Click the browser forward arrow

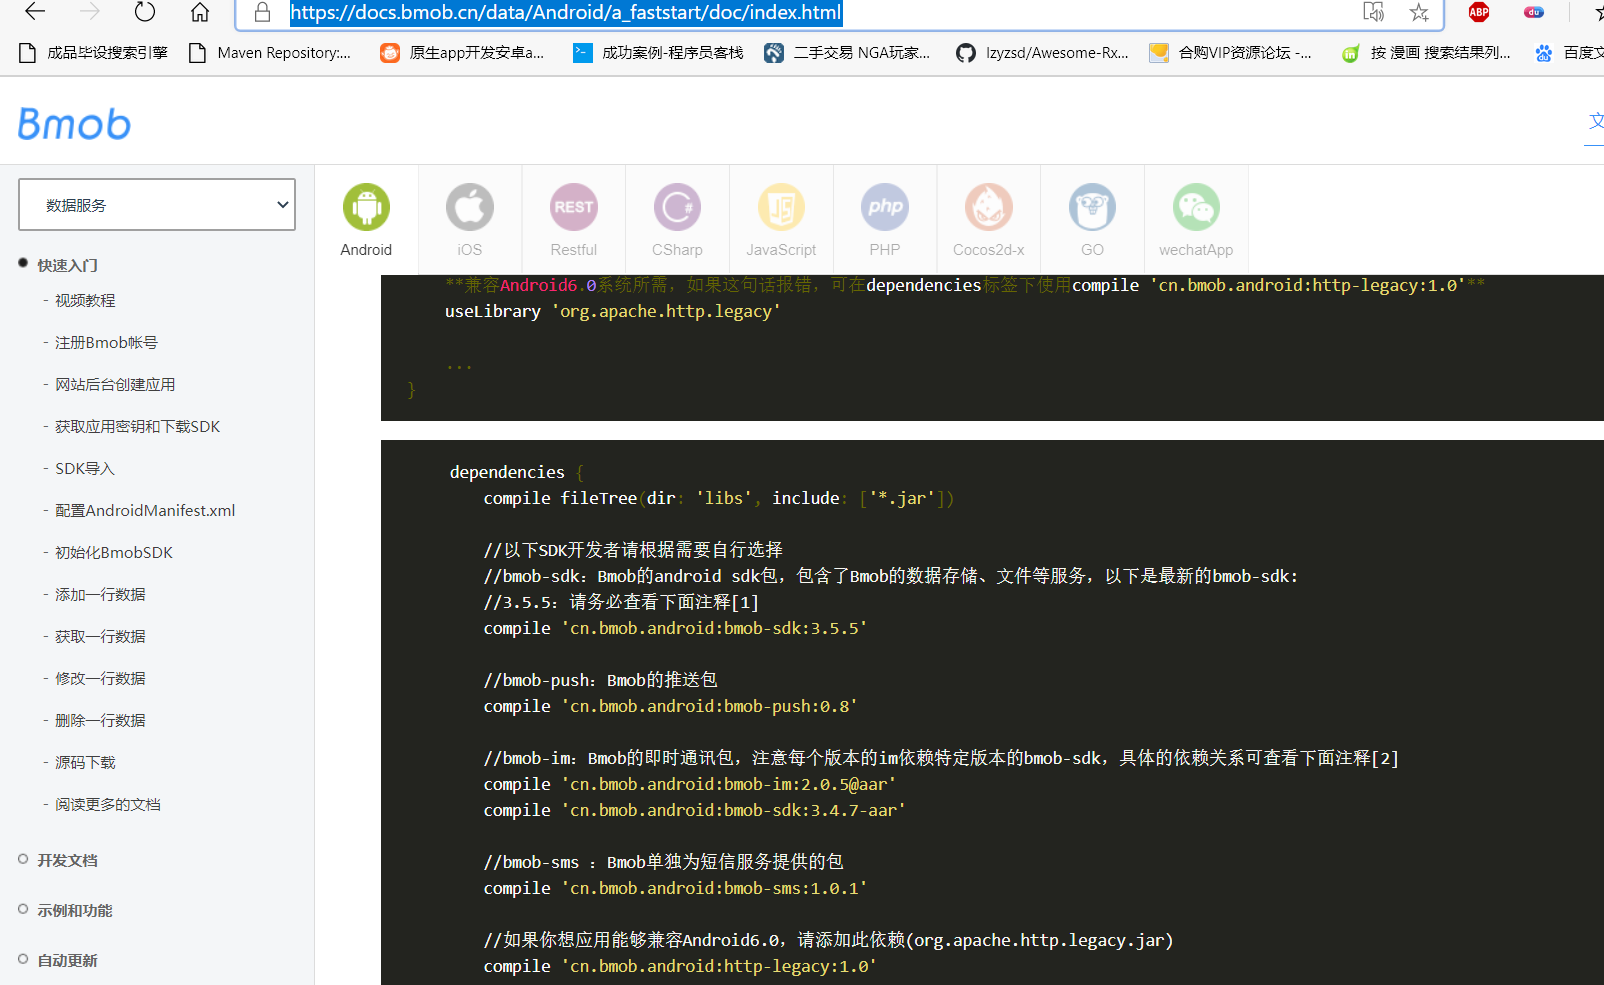(x=90, y=12)
